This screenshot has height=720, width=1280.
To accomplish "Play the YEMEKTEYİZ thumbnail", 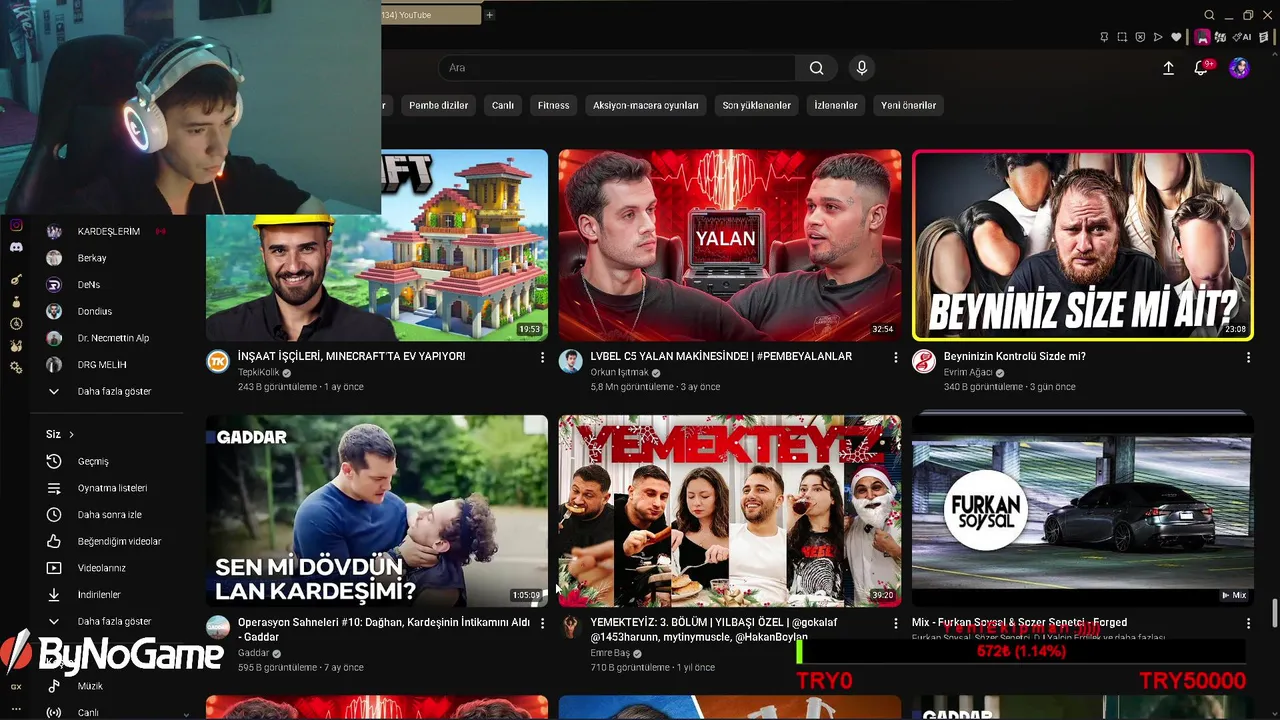I will (x=730, y=511).
